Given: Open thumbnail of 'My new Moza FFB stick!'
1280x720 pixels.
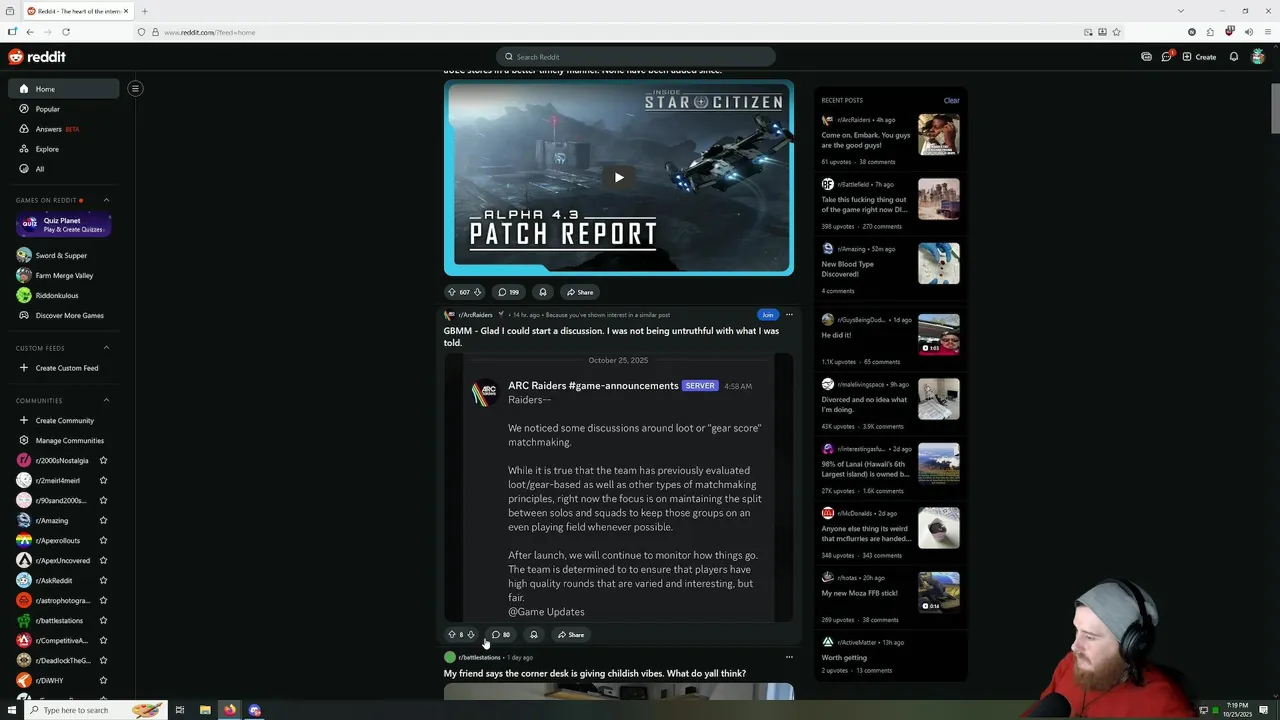Looking at the screenshot, I should pyautogui.click(x=939, y=592).
